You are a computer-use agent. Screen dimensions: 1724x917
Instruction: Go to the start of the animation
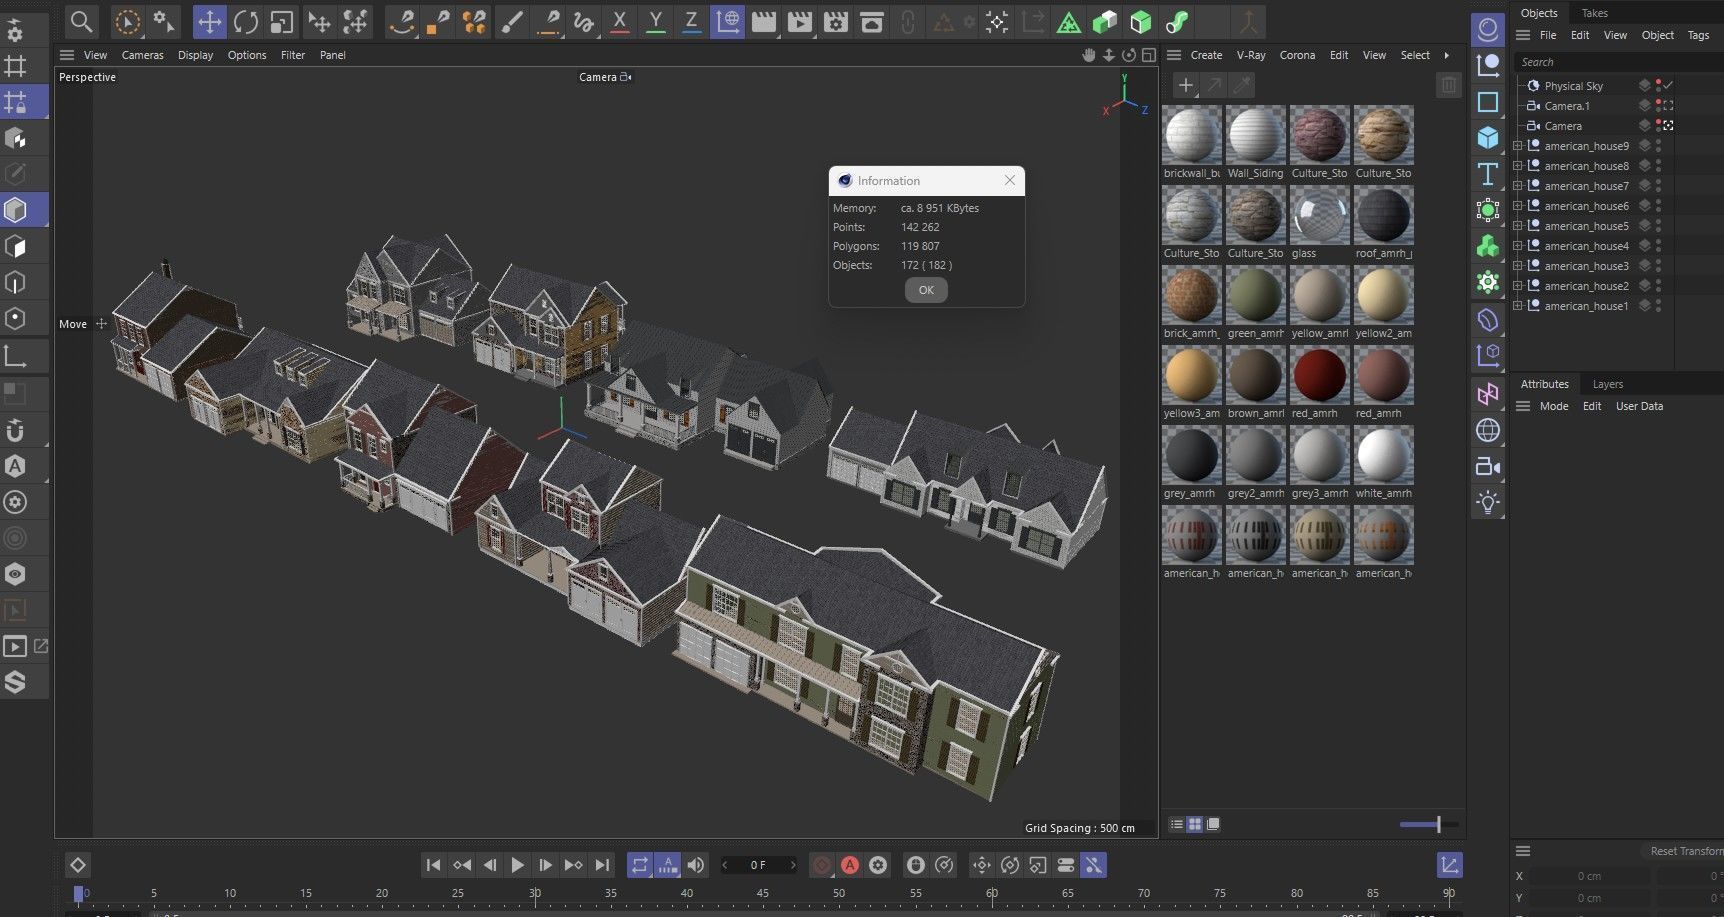(433, 865)
